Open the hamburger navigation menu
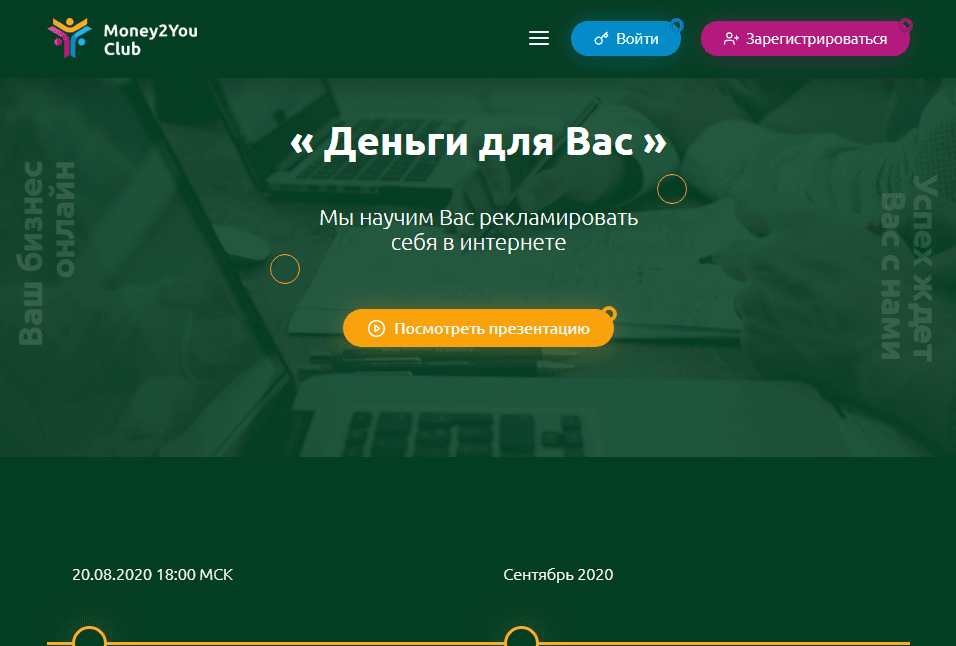 tap(538, 38)
